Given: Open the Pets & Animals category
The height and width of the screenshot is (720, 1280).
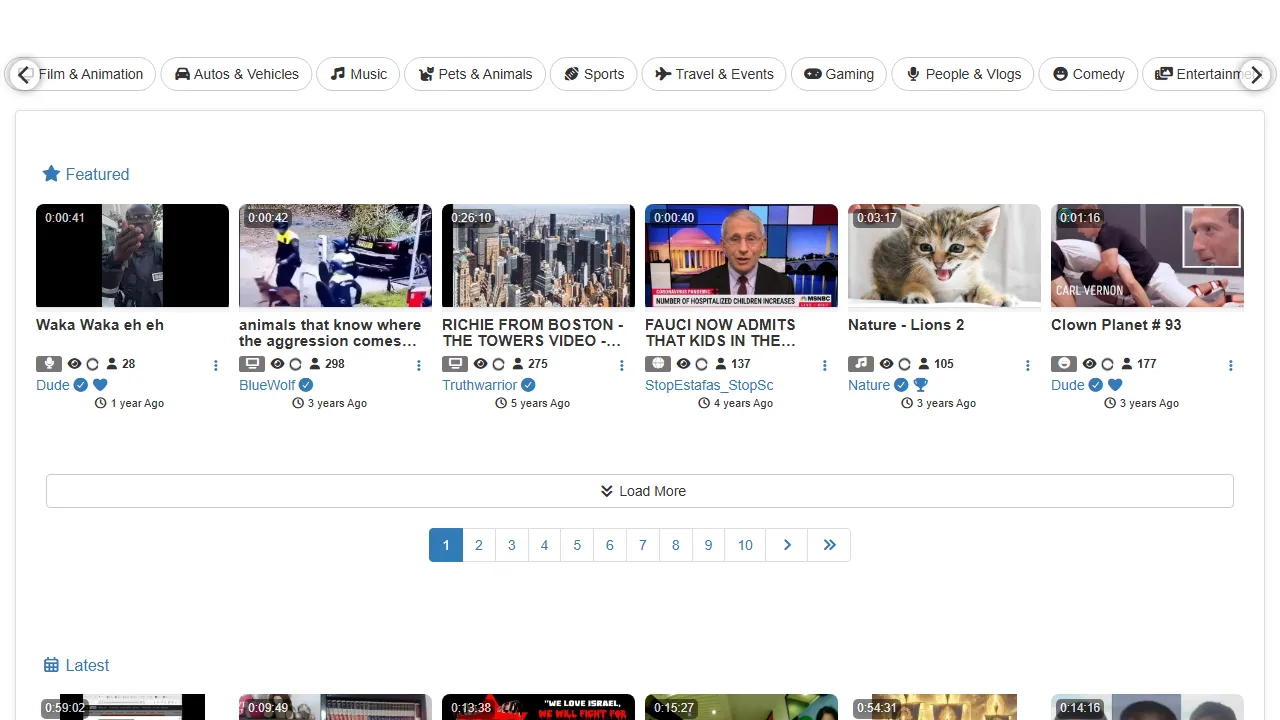Looking at the screenshot, I should click(475, 74).
